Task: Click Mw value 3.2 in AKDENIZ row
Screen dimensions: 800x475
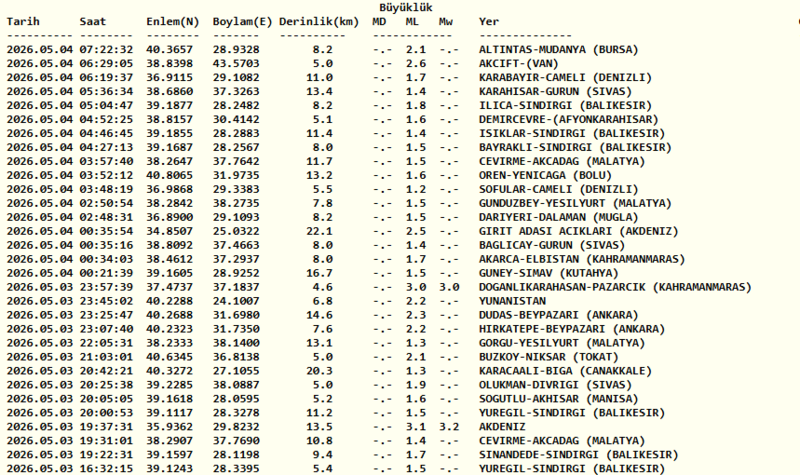Action: (x=449, y=427)
